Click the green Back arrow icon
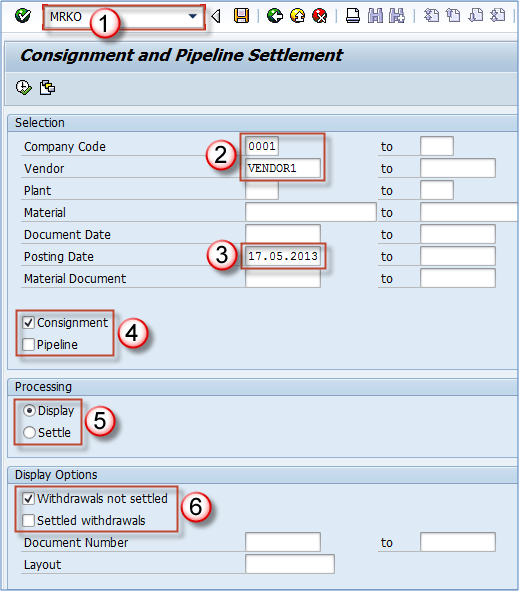 [x=275, y=16]
